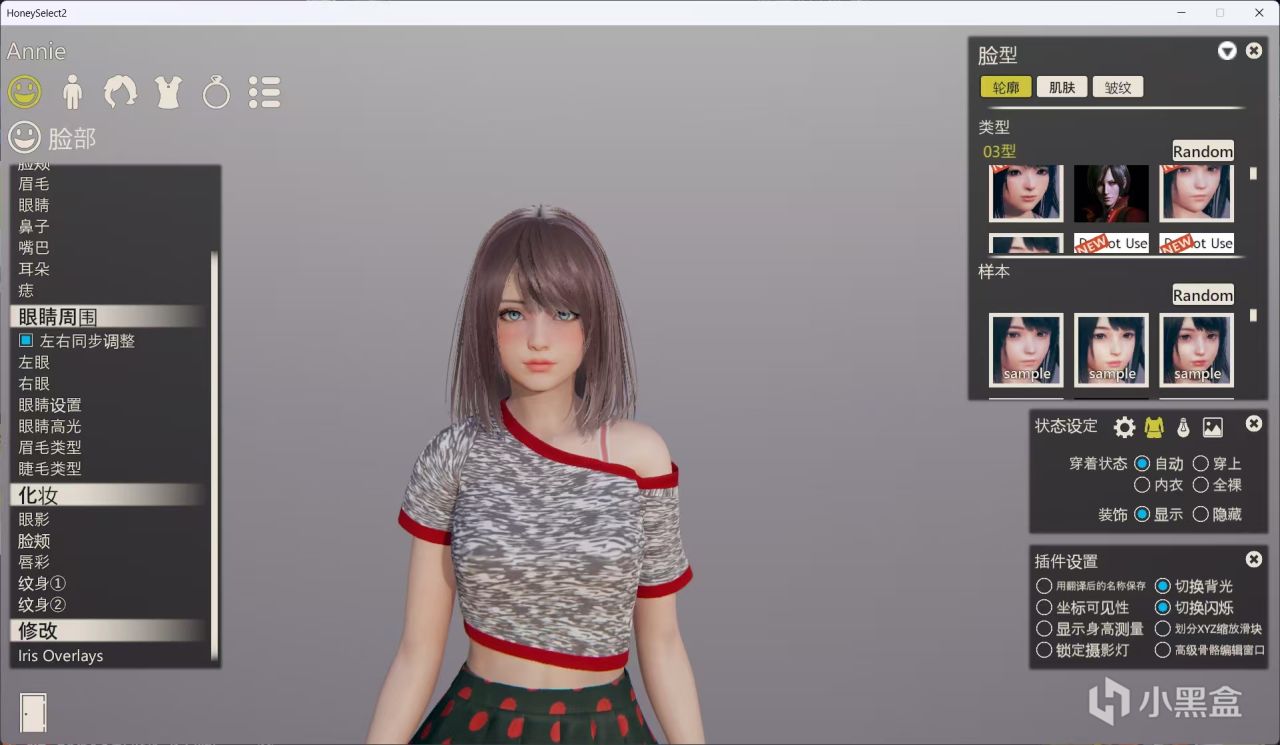Image resolution: width=1280 pixels, height=745 pixels.
Task: Open 眼影 under 化妆
Action: coord(34,519)
